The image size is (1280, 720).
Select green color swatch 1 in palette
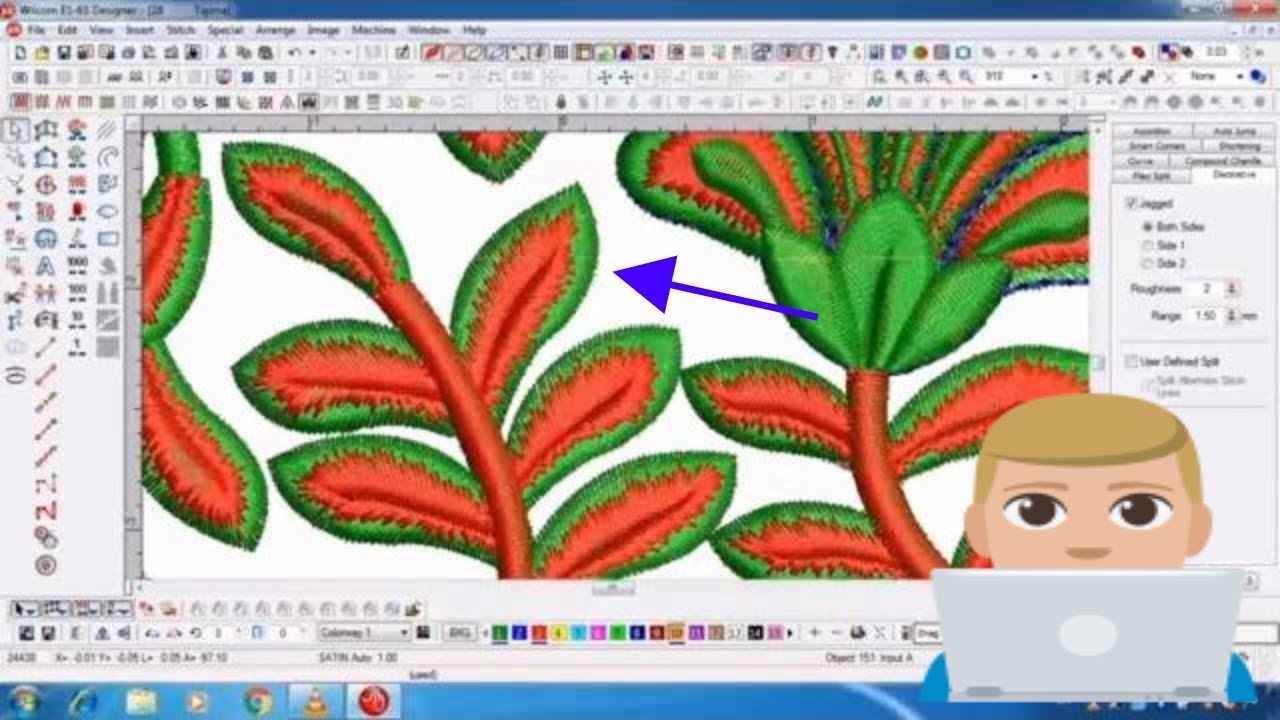pos(499,633)
